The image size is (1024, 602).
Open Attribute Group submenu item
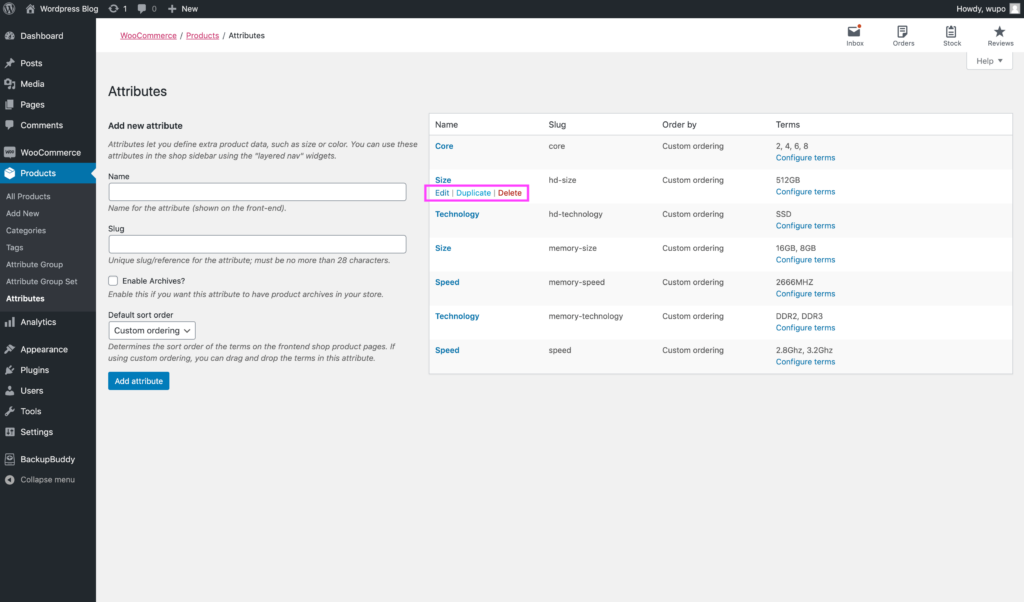coord(34,265)
